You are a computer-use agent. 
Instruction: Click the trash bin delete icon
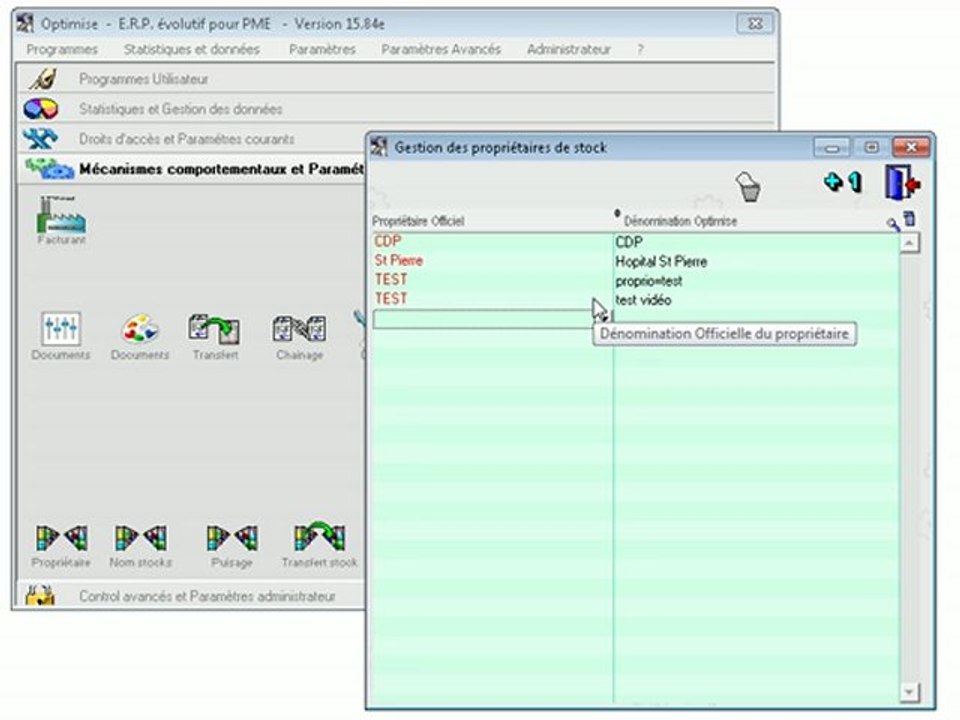click(748, 187)
